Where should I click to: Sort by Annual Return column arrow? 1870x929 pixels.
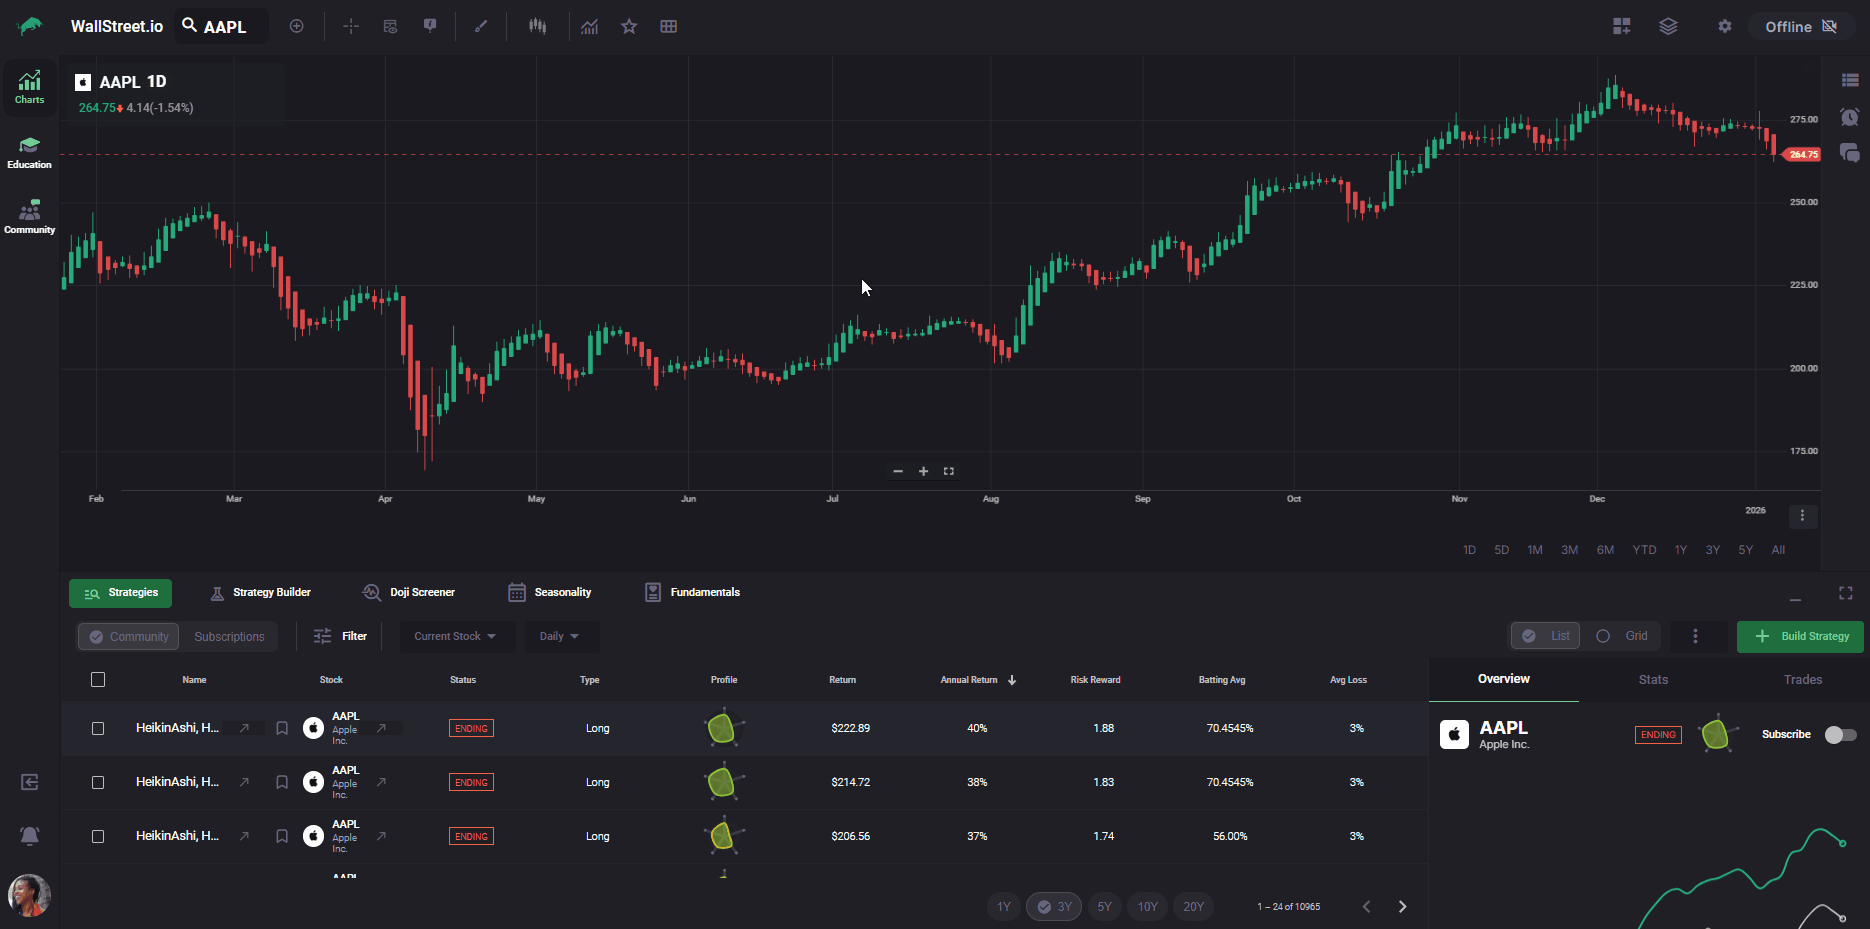1012,680
